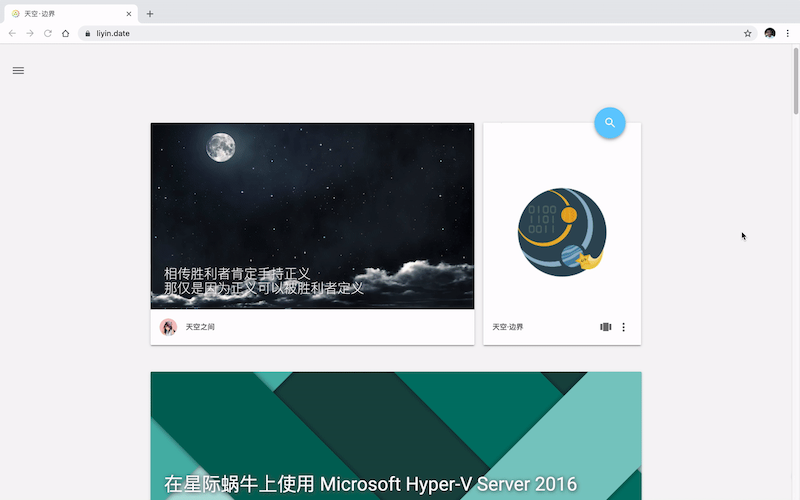
Task: Bookmark this page with the star
Action: (747, 33)
